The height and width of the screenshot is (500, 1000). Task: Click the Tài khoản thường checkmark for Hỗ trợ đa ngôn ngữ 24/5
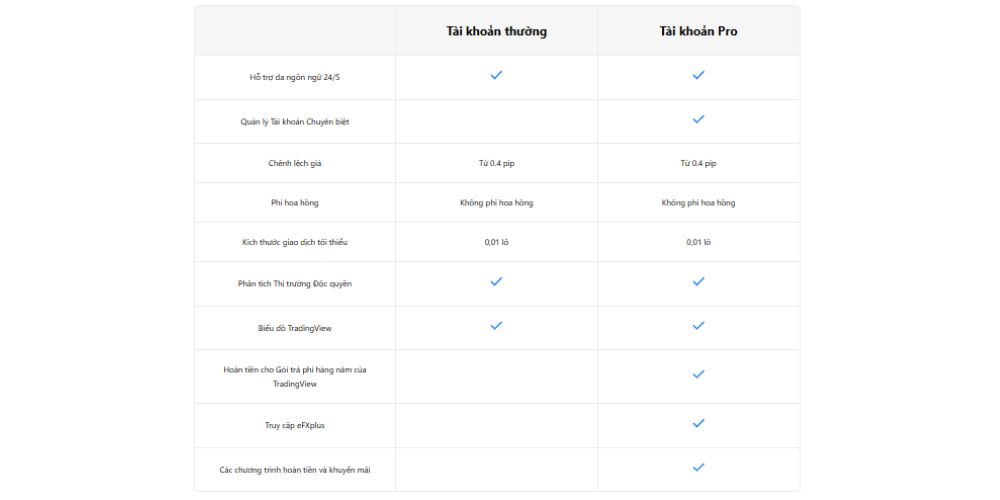[x=496, y=76]
